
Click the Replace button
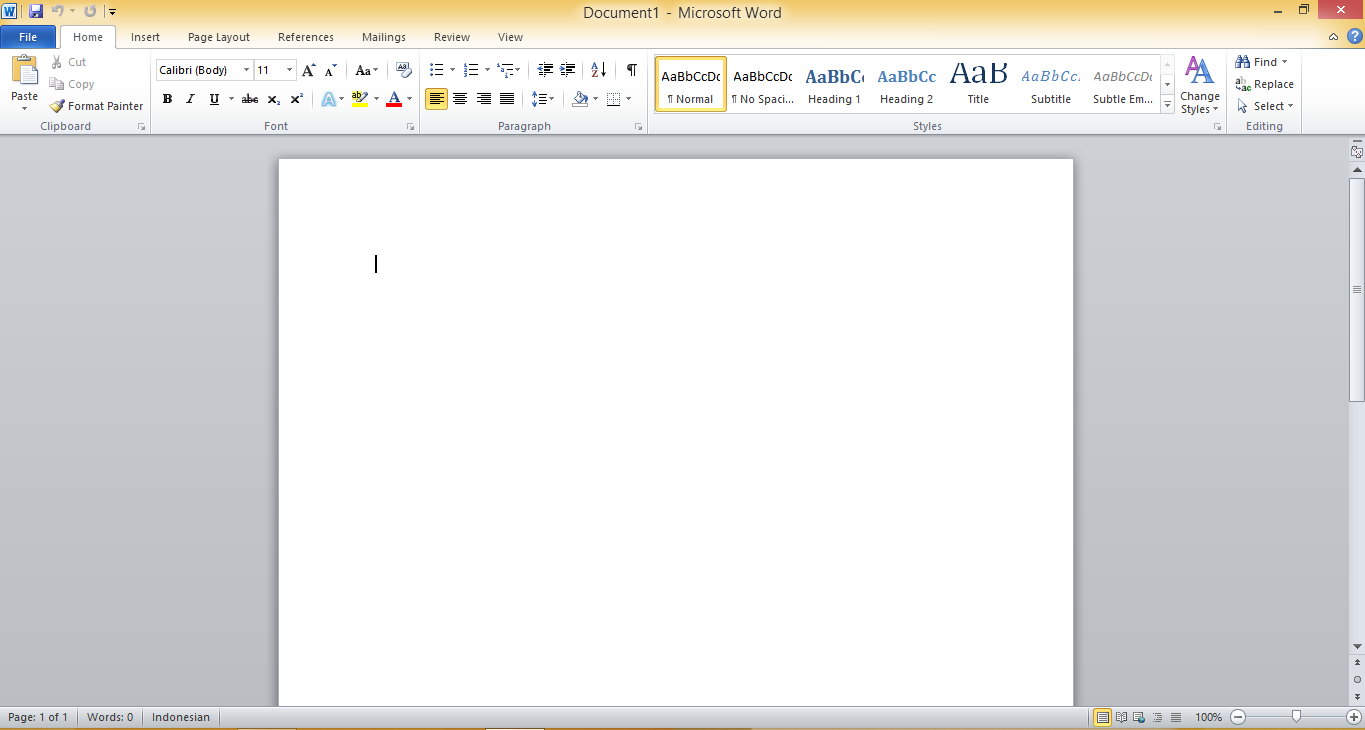coord(1264,84)
